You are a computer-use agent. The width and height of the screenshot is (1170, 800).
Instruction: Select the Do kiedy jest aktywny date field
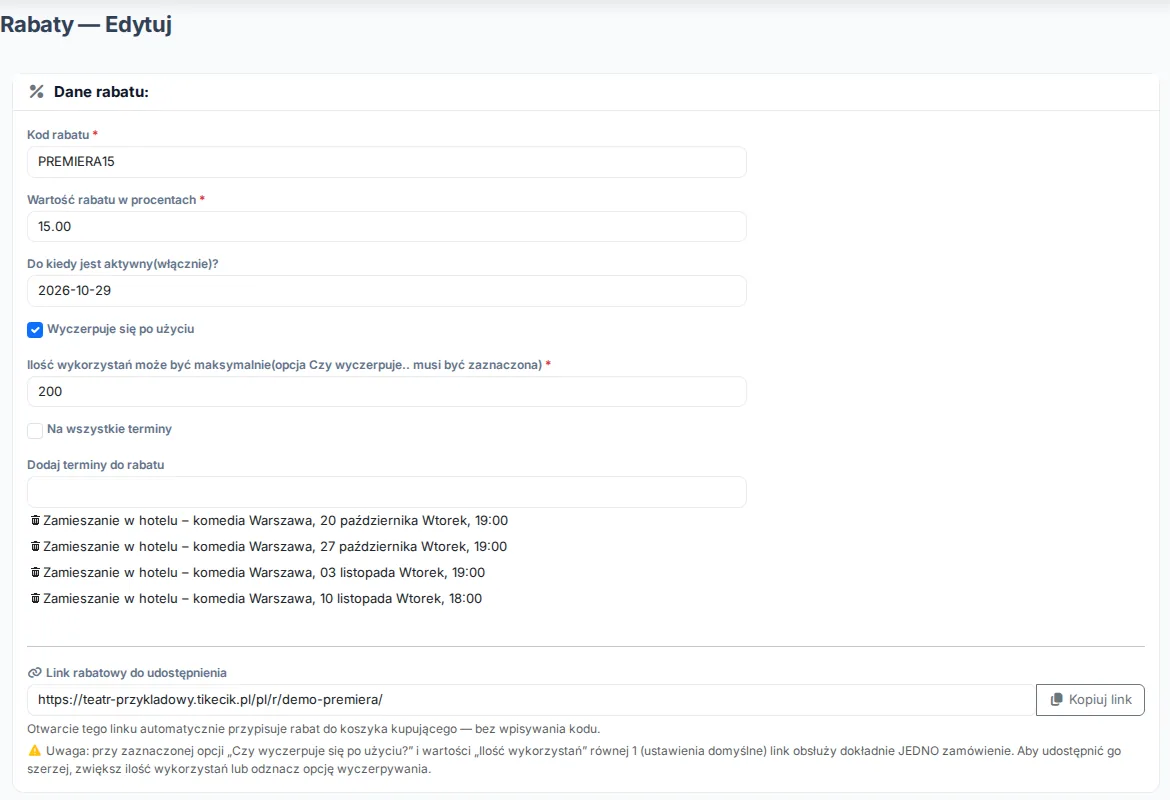tap(387, 291)
